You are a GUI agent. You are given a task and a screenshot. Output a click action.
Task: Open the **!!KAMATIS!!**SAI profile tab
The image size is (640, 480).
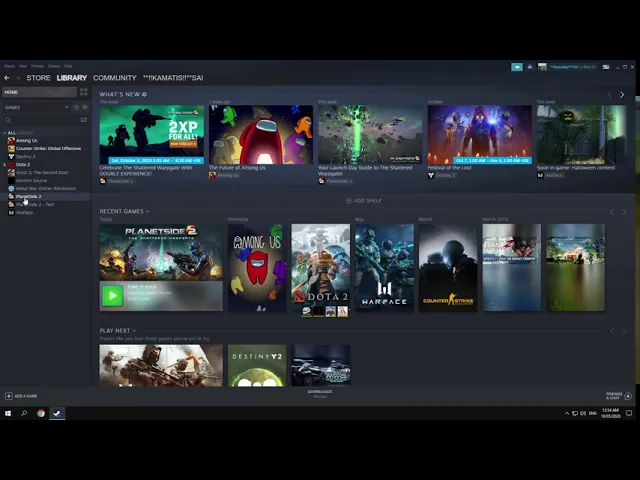173,78
